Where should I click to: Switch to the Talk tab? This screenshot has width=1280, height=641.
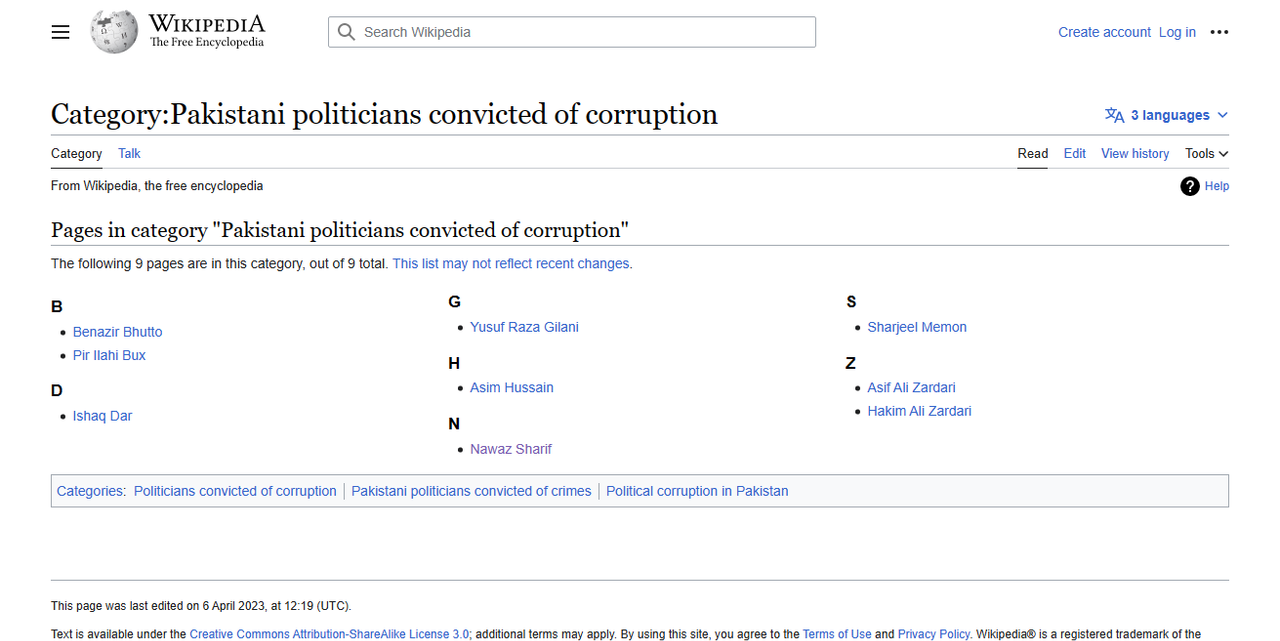click(x=129, y=153)
